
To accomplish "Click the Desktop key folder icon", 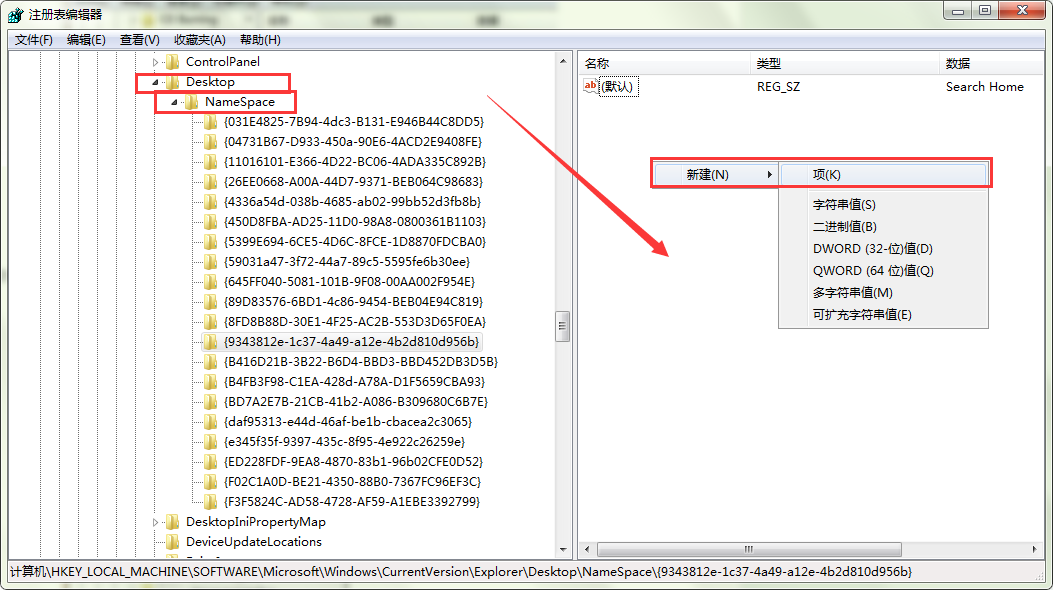I will [172, 82].
